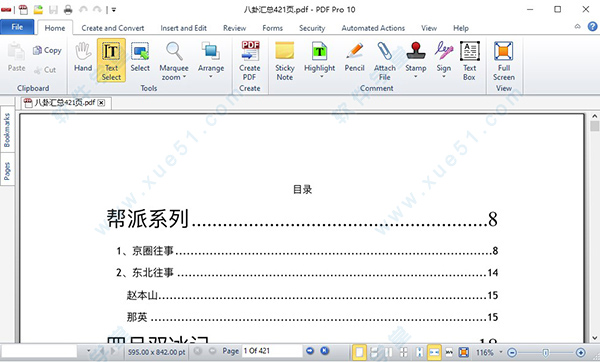
Task: Switch to Full Screen view
Action: coord(504,60)
